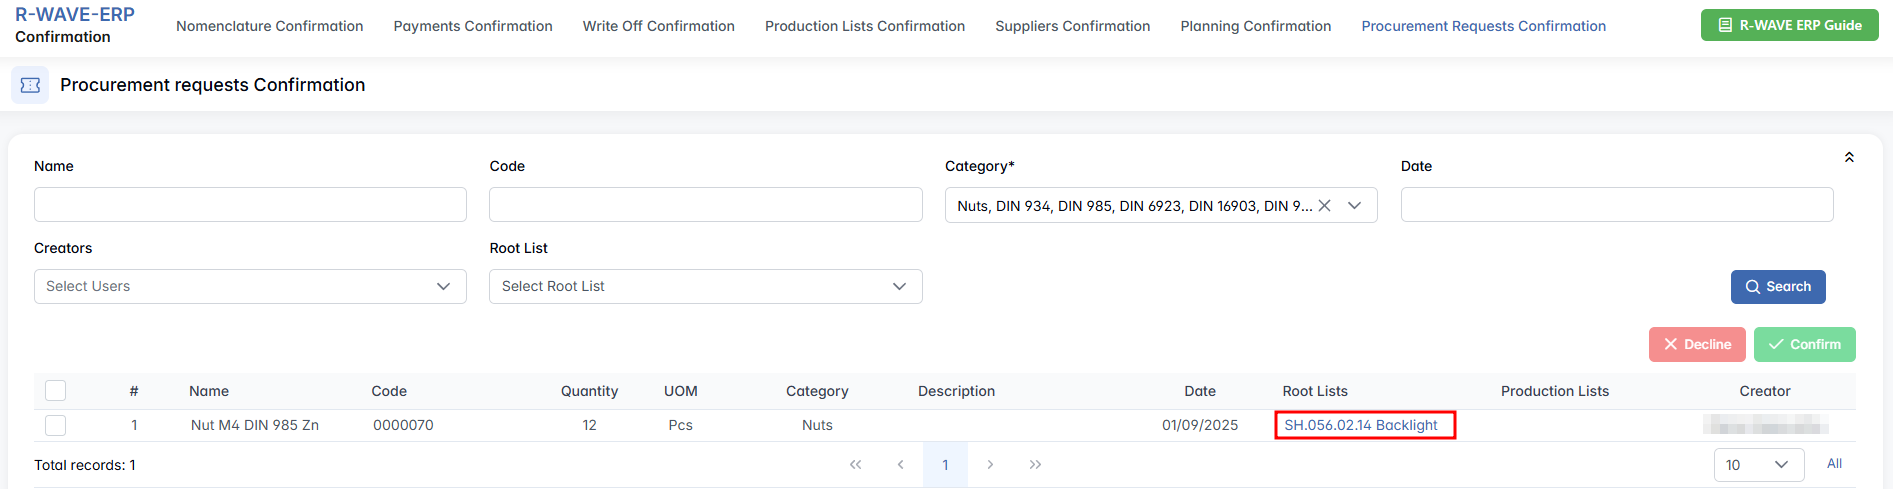This screenshot has width=1893, height=489.
Task: Jump to last page of results
Action: tap(1035, 464)
